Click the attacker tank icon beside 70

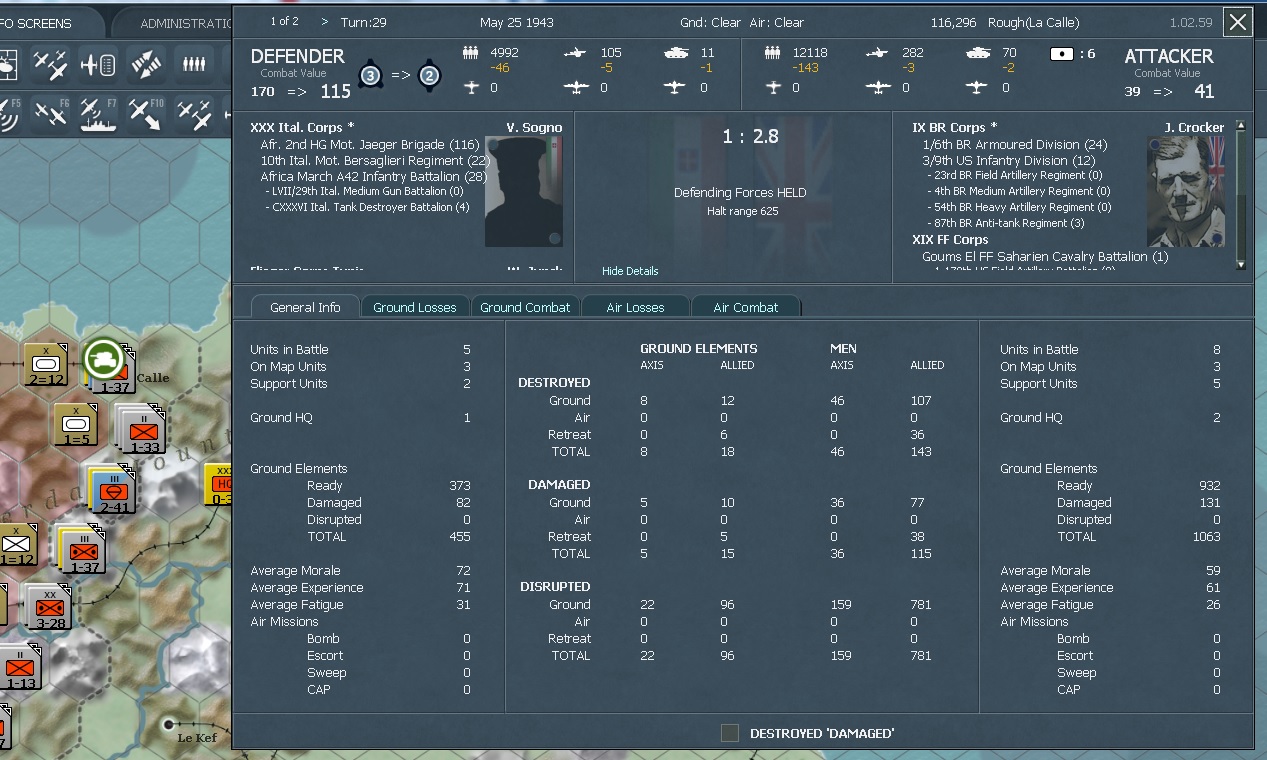(978, 53)
